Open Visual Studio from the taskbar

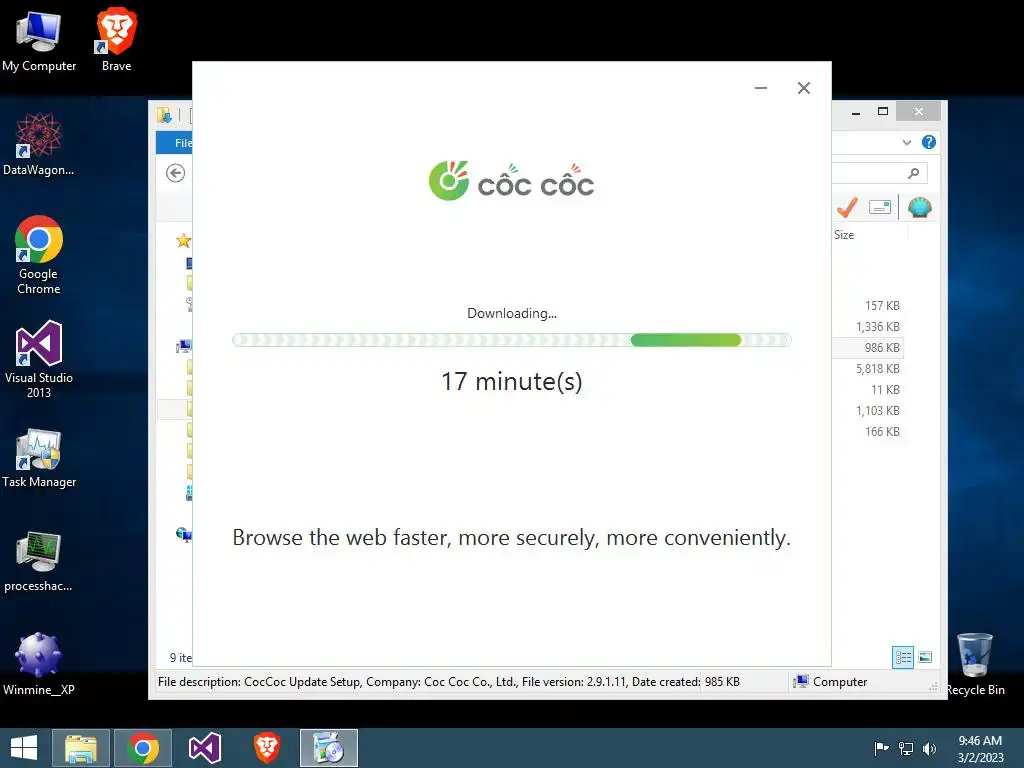coord(204,748)
